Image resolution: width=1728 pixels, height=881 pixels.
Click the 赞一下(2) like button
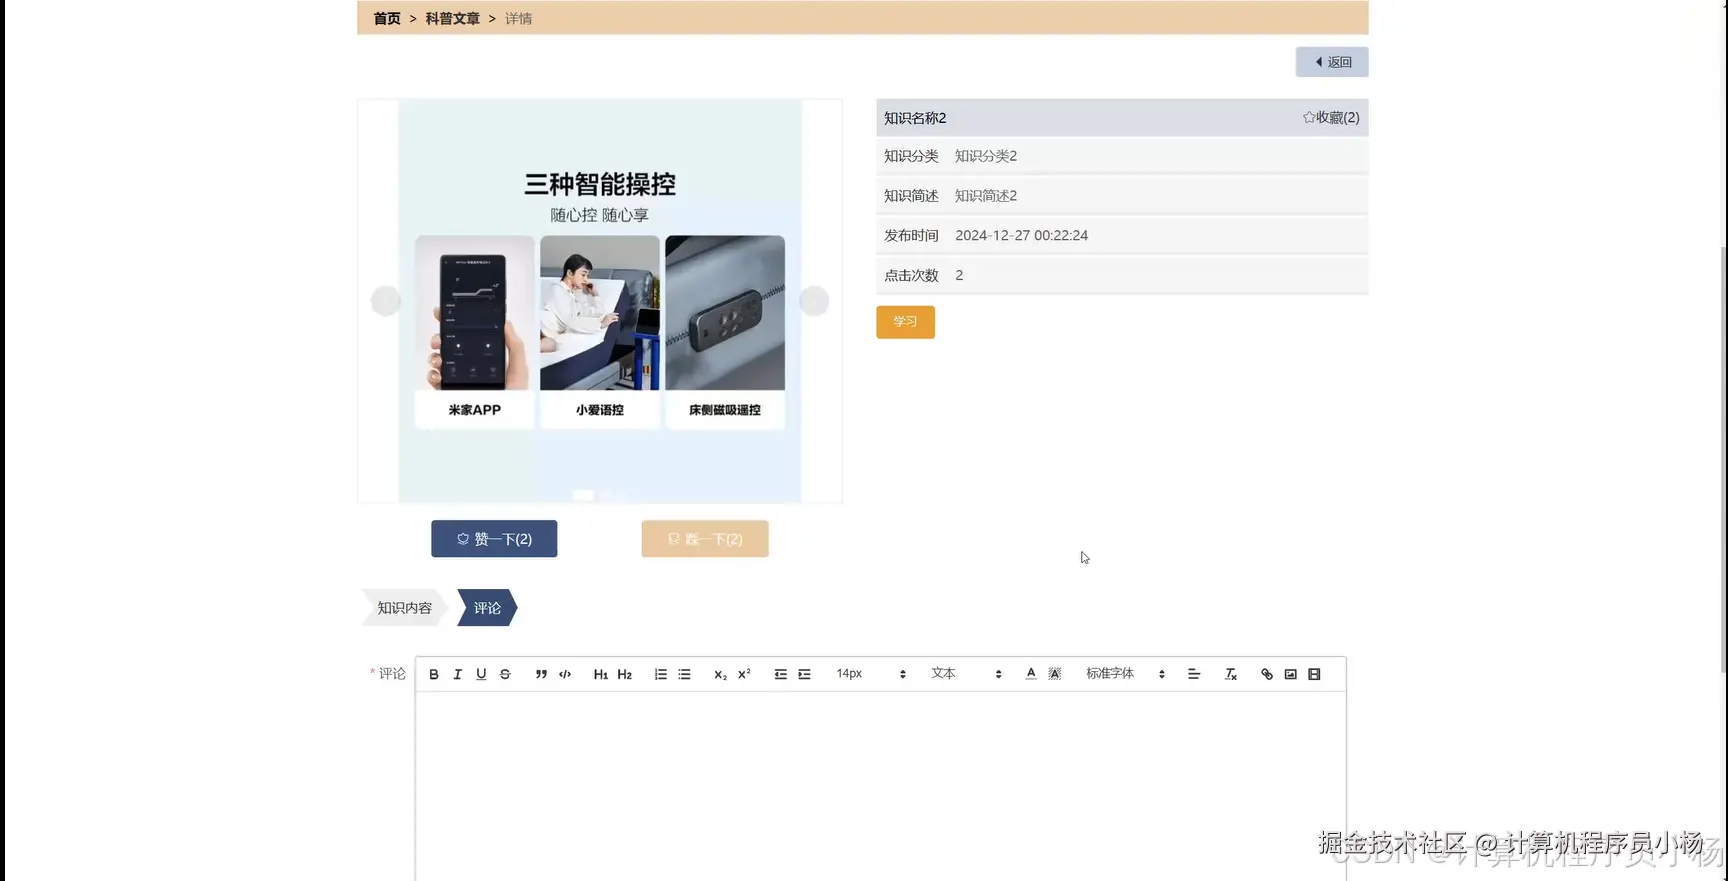494,539
